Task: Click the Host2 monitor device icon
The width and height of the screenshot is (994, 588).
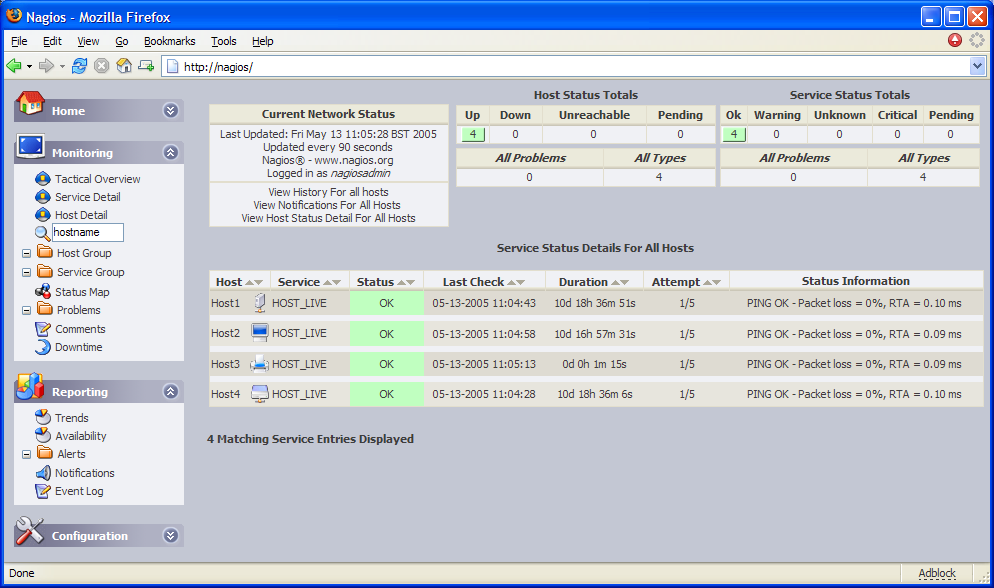Action: point(260,333)
